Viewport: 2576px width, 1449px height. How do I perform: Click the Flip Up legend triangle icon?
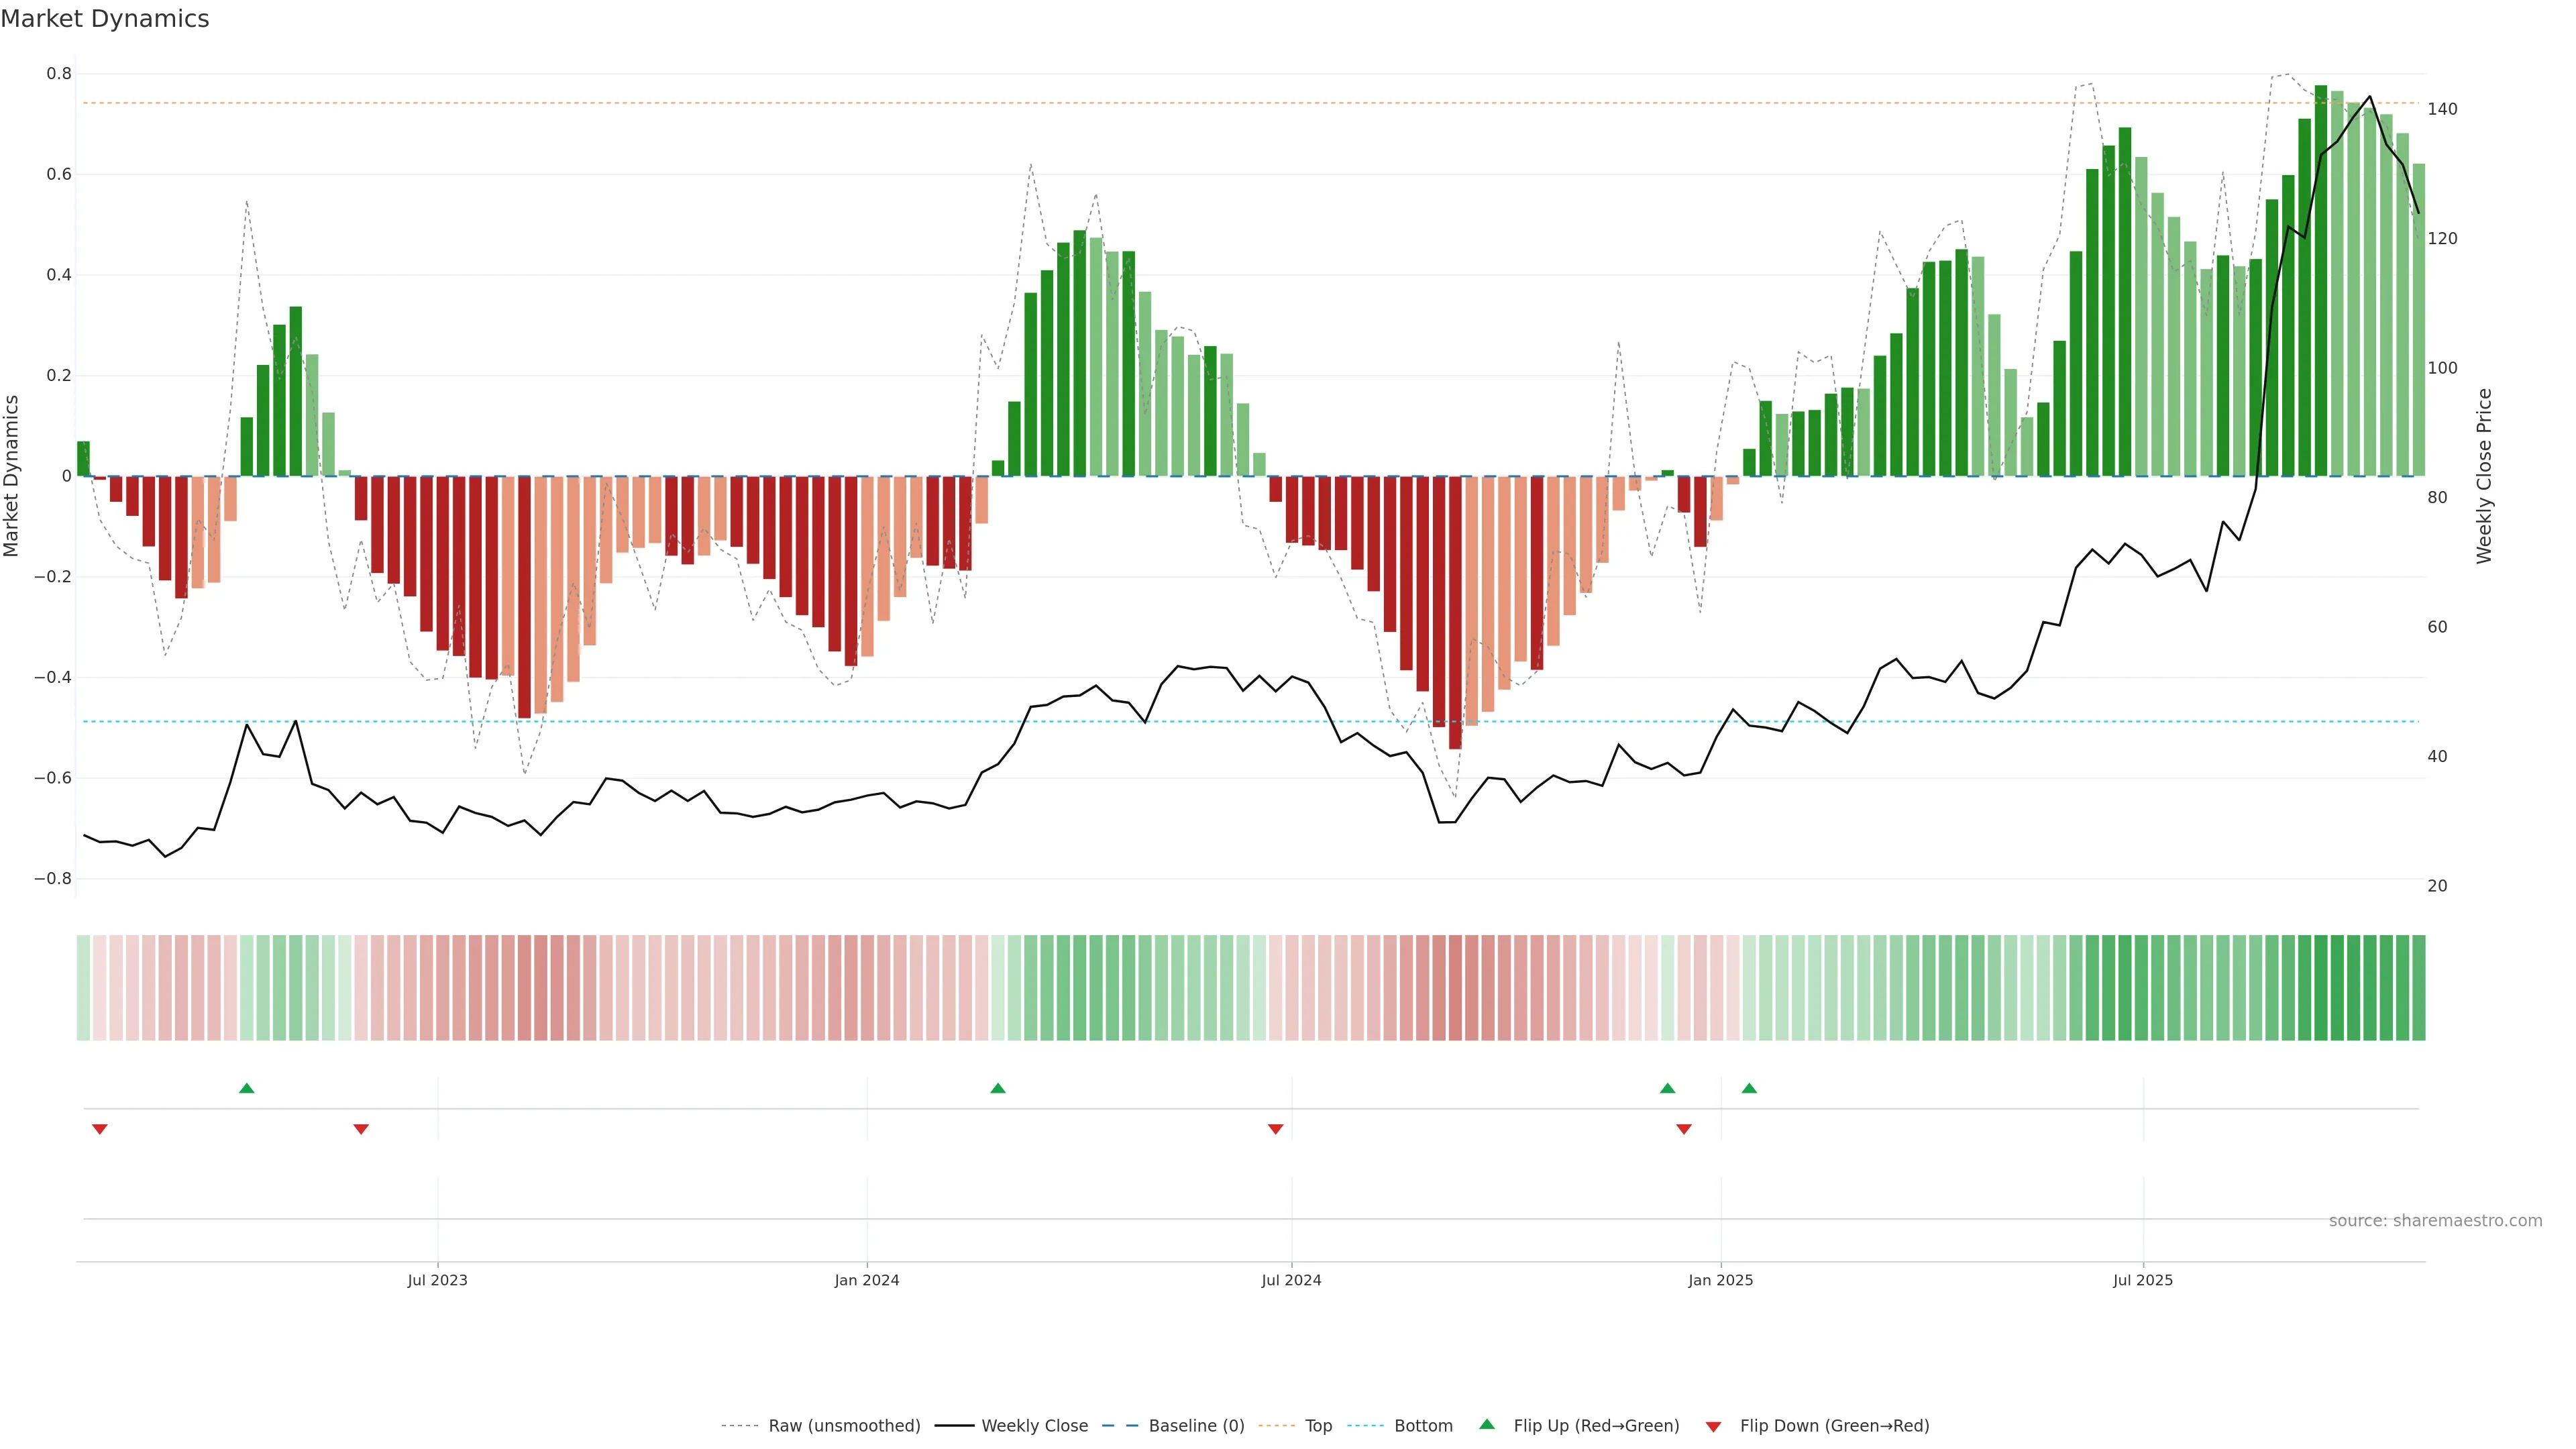[1487, 1424]
